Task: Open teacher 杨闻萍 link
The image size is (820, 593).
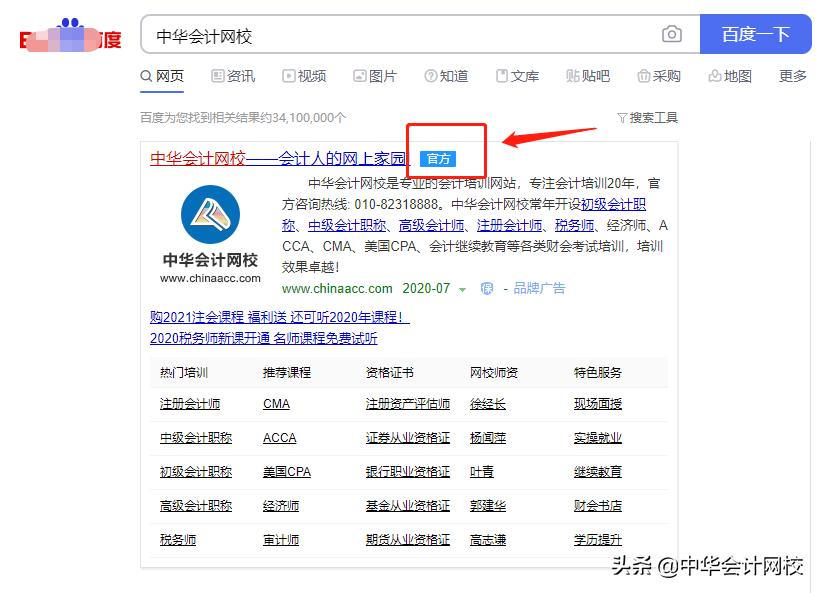Action: pyautogui.click(x=488, y=438)
